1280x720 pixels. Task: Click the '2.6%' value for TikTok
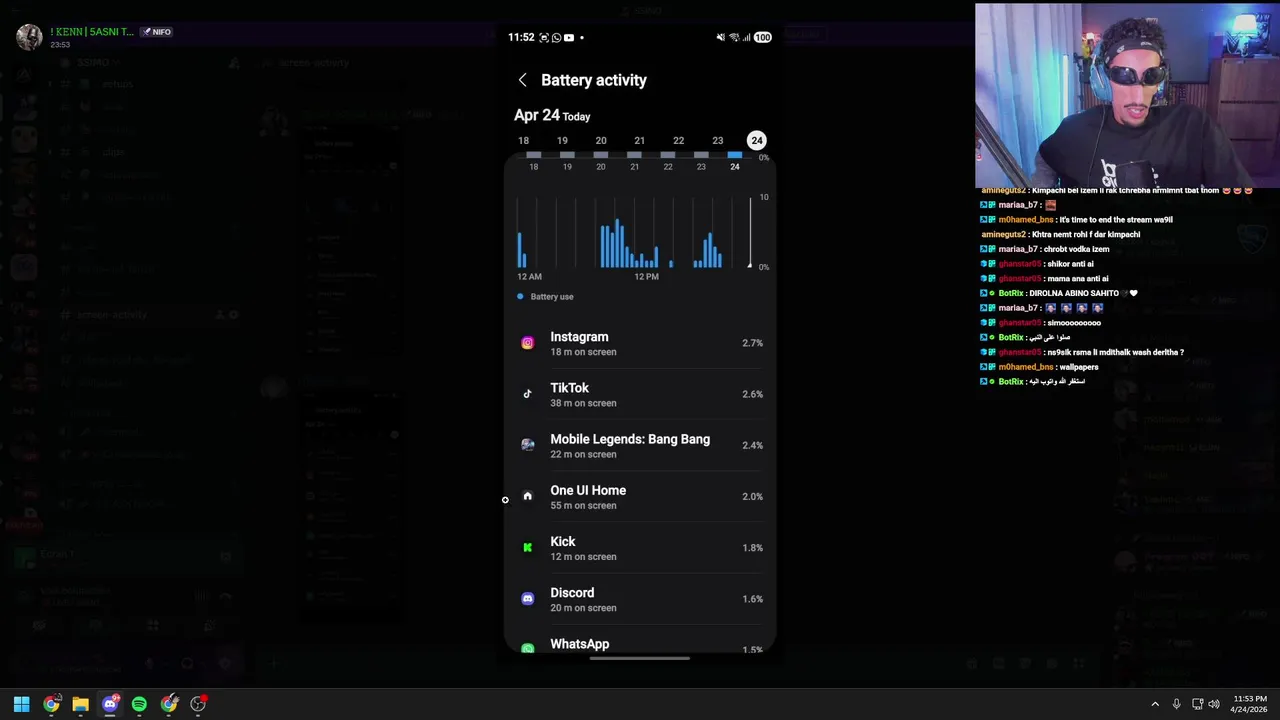(752, 394)
